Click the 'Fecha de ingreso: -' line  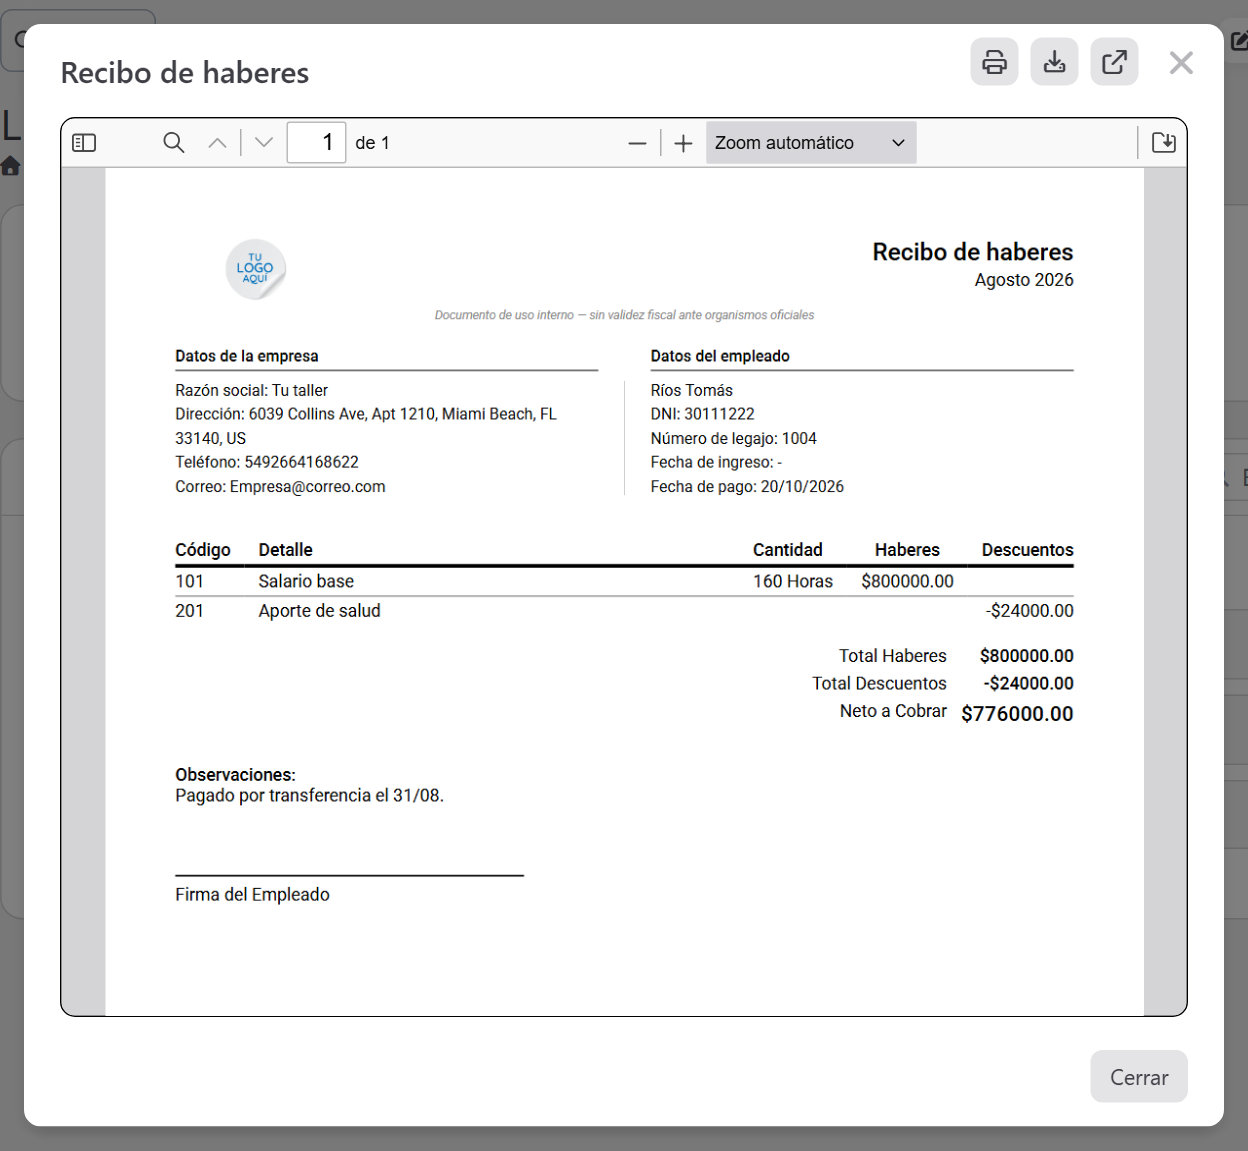(716, 462)
